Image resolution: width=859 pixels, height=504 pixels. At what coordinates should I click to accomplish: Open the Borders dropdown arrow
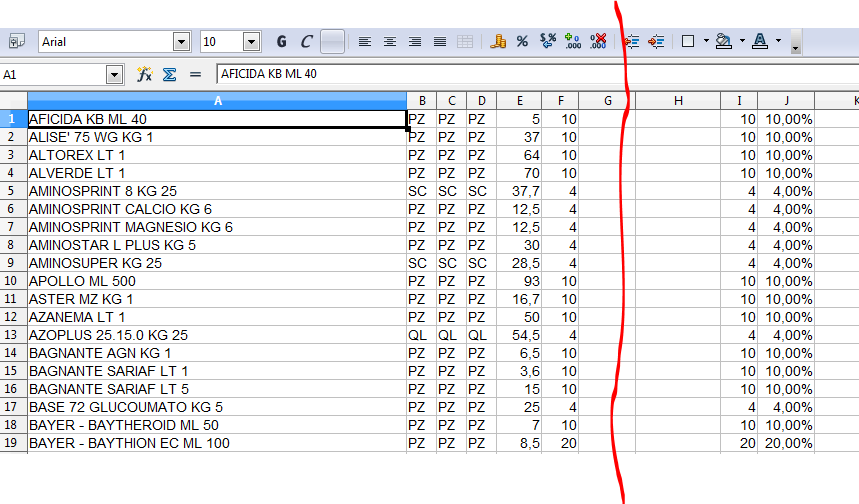(706, 41)
